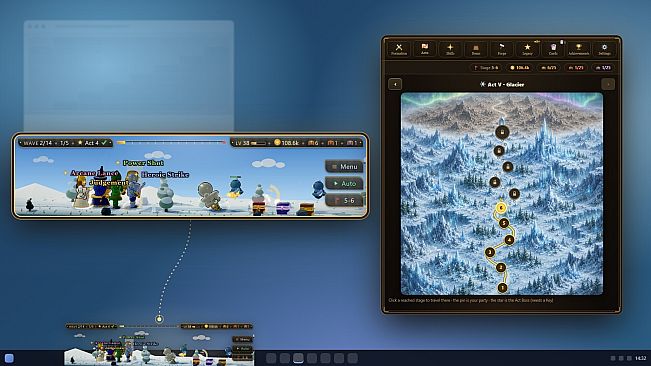
Task: Click the Power Shot skill label
Action: tap(143, 163)
